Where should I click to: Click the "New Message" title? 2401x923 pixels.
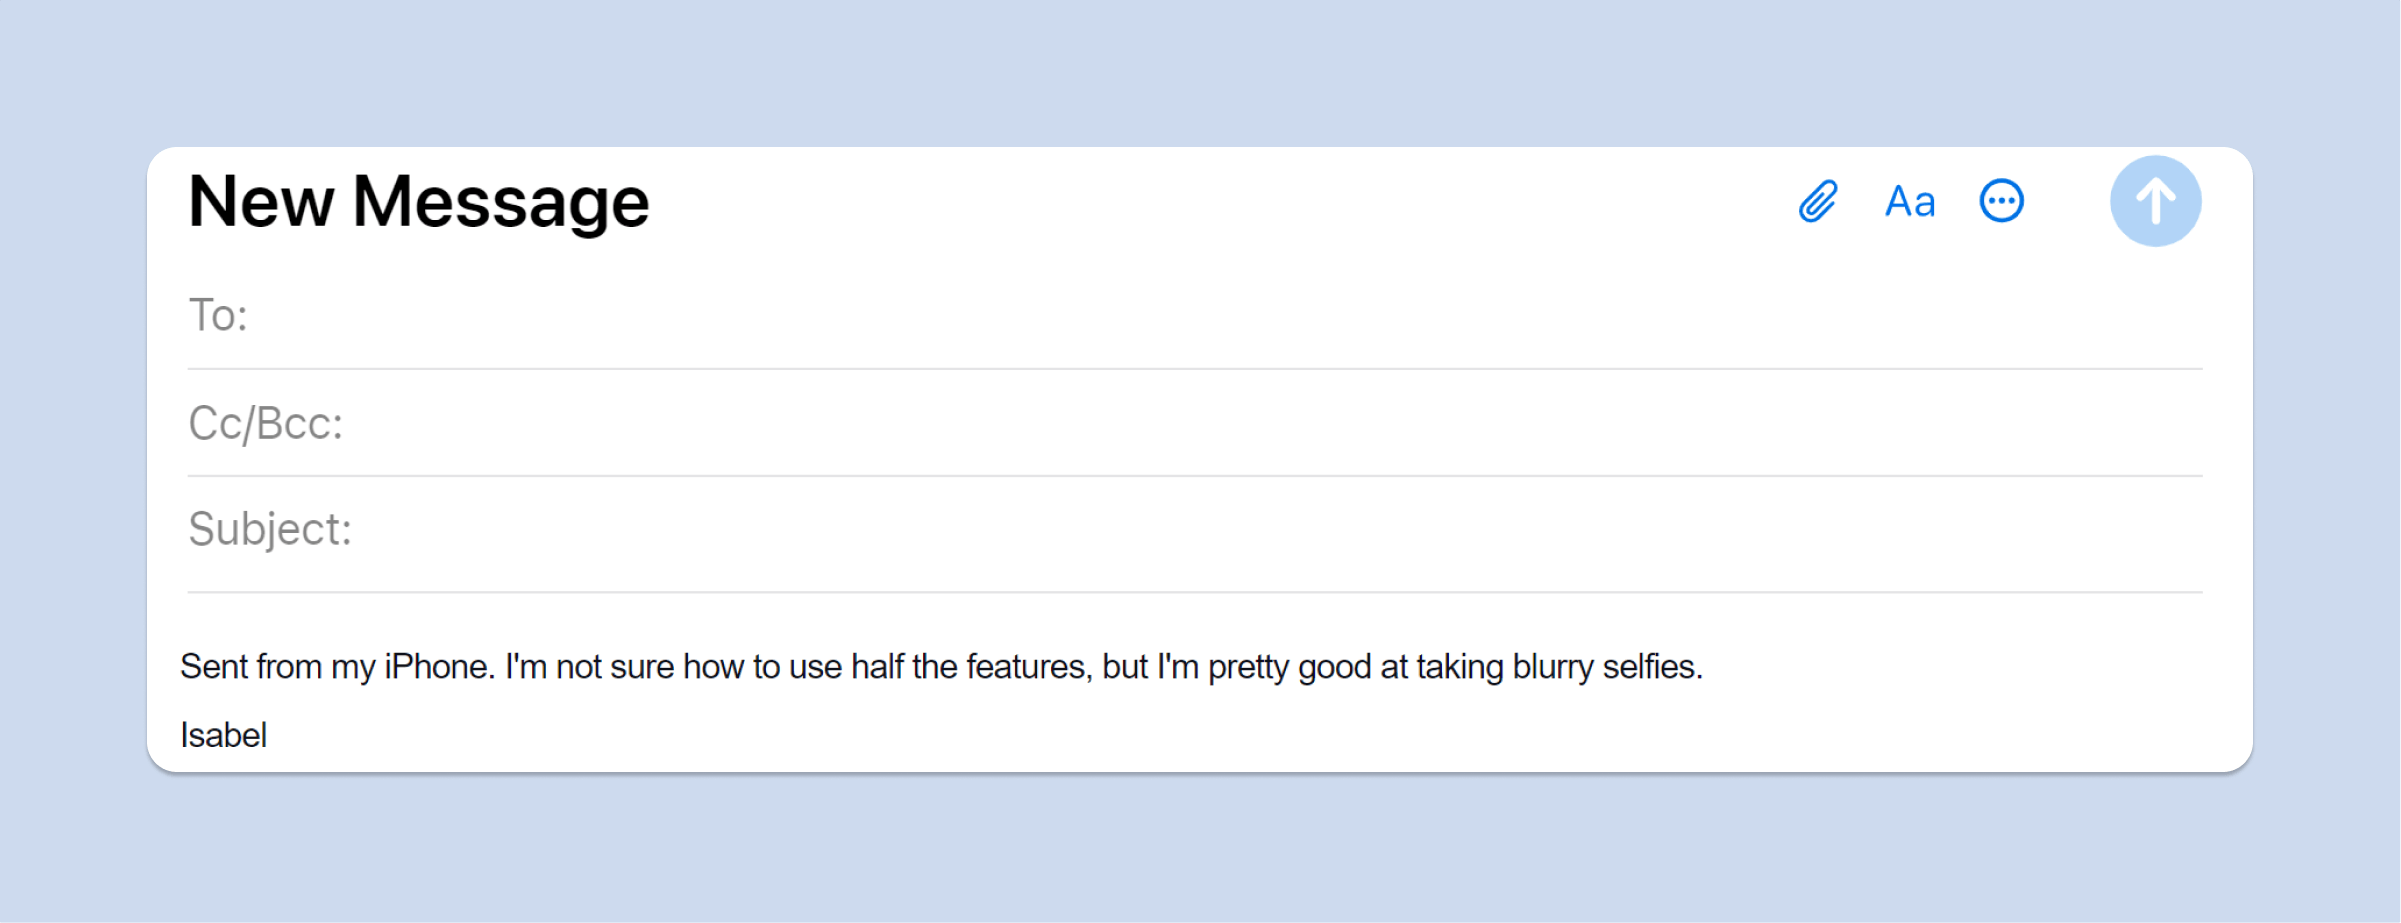[x=419, y=202]
